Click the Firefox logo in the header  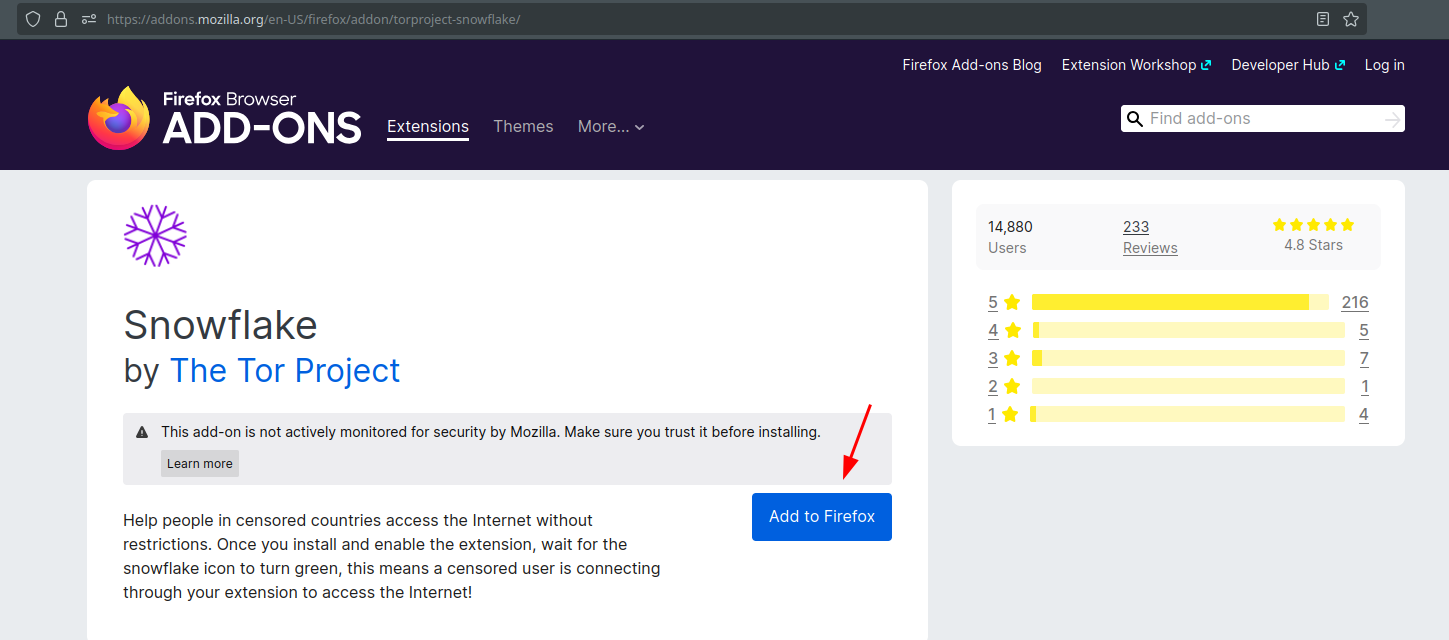point(119,118)
